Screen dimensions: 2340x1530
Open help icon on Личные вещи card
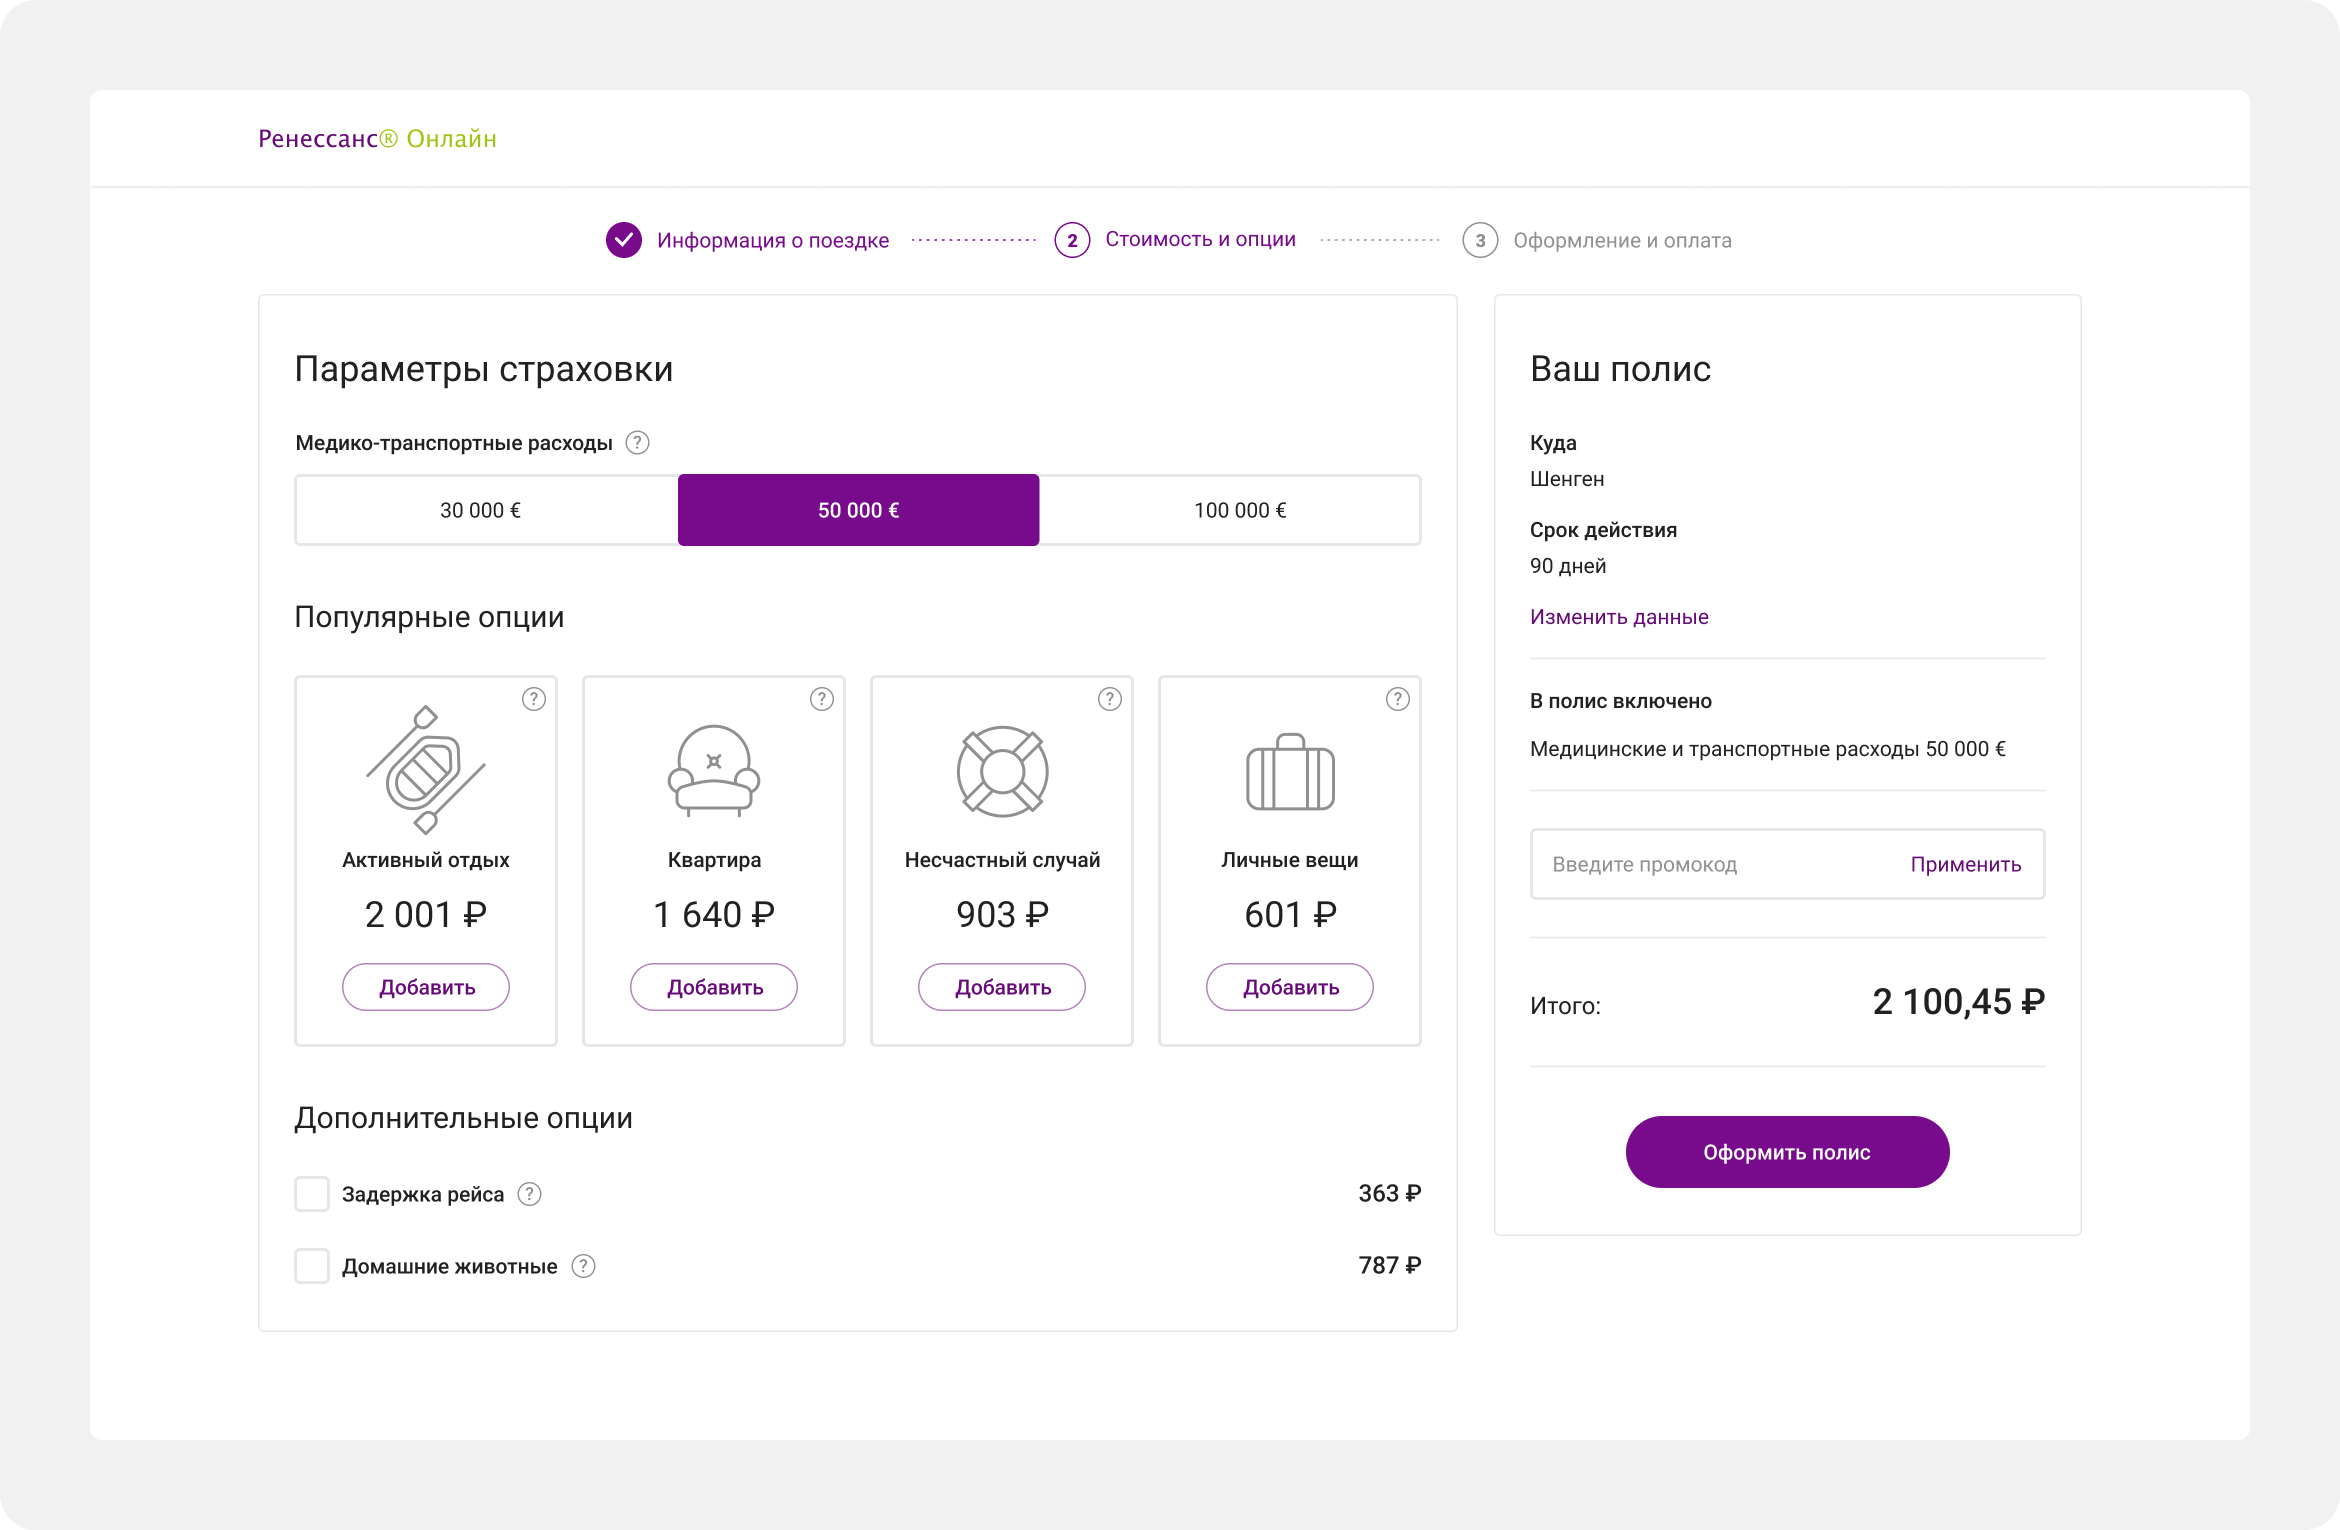tap(1398, 699)
